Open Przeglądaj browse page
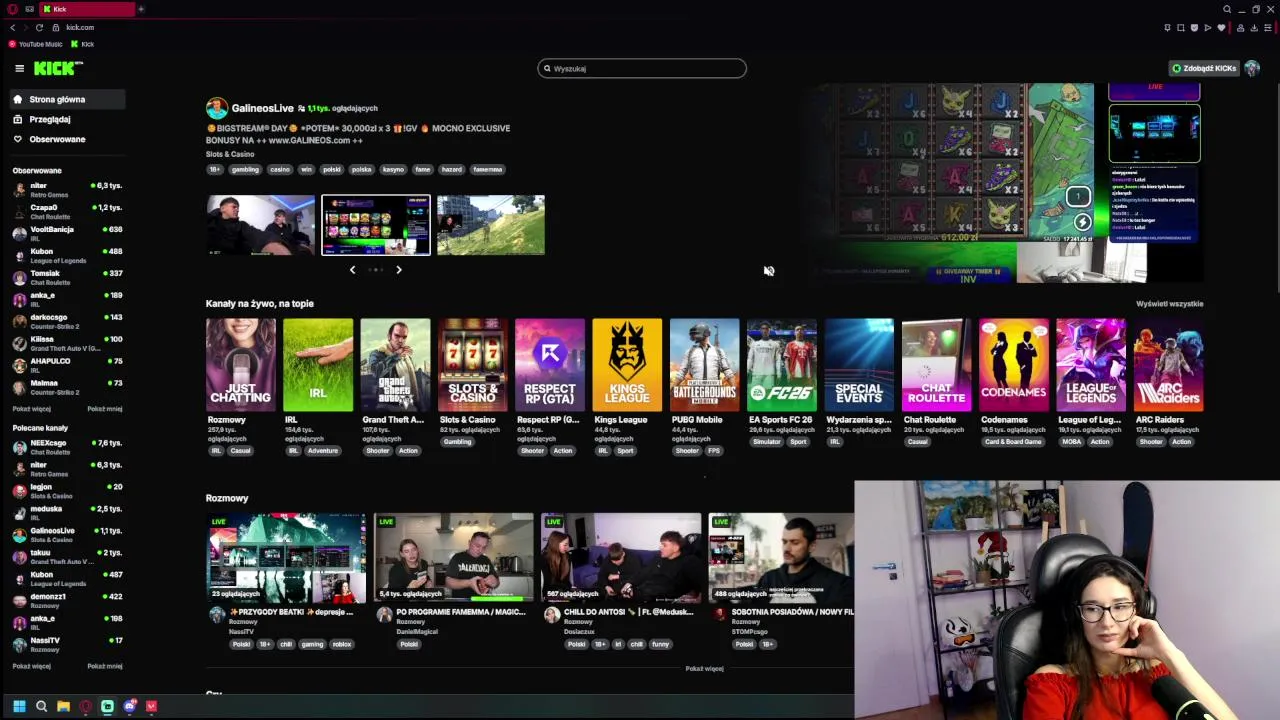The height and width of the screenshot is (720, 1280). tap(67, 119)
